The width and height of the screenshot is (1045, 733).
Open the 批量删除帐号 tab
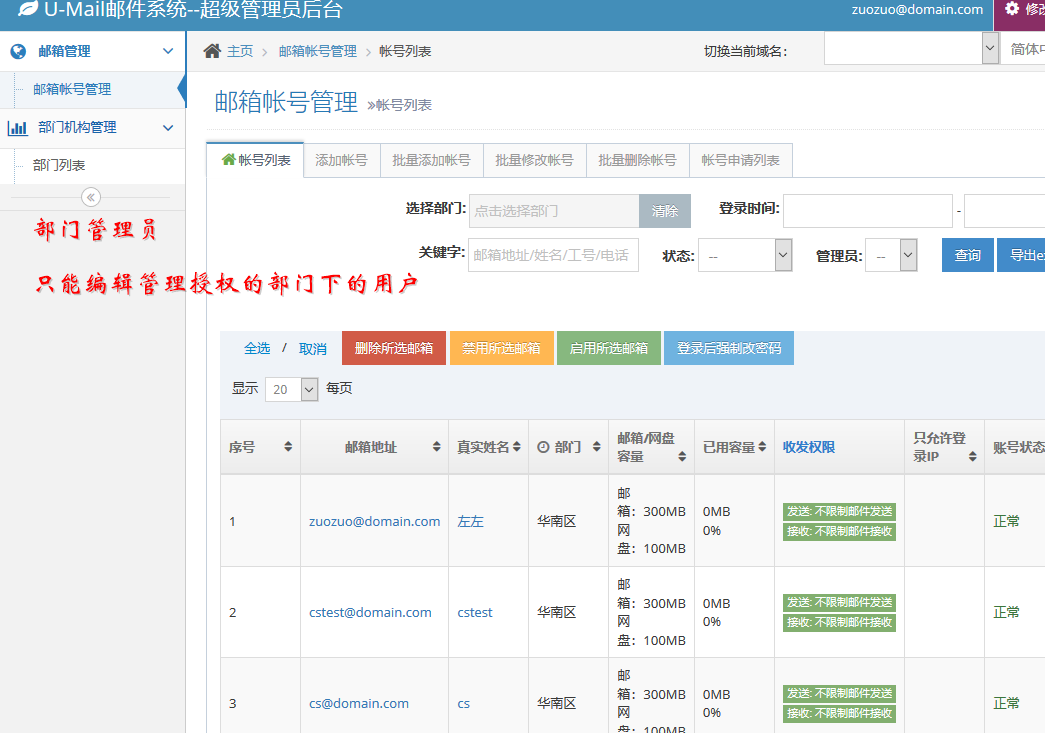coord(637,160)
